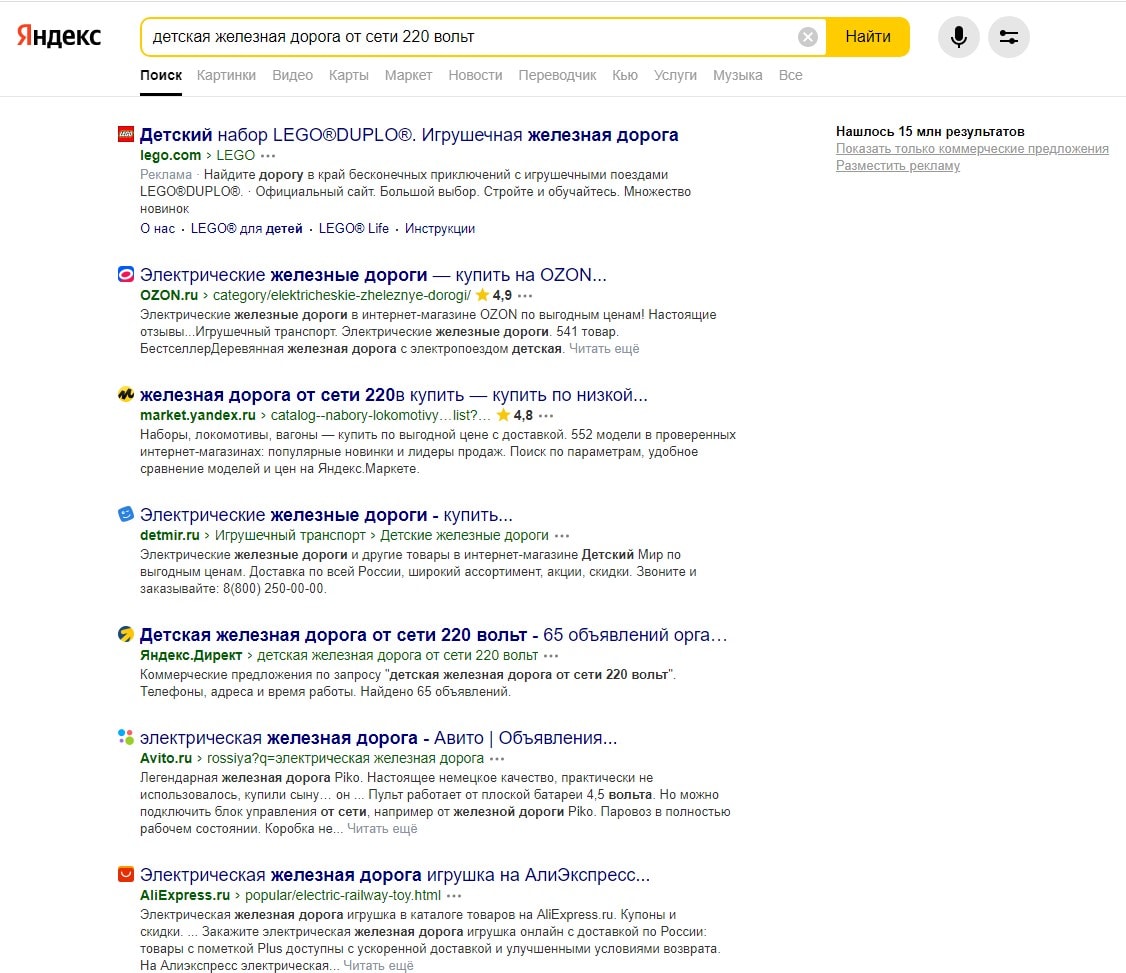Click the OZON favicon next to its result
Viewport: 1126px width, 973px height.
coord(126,274)
